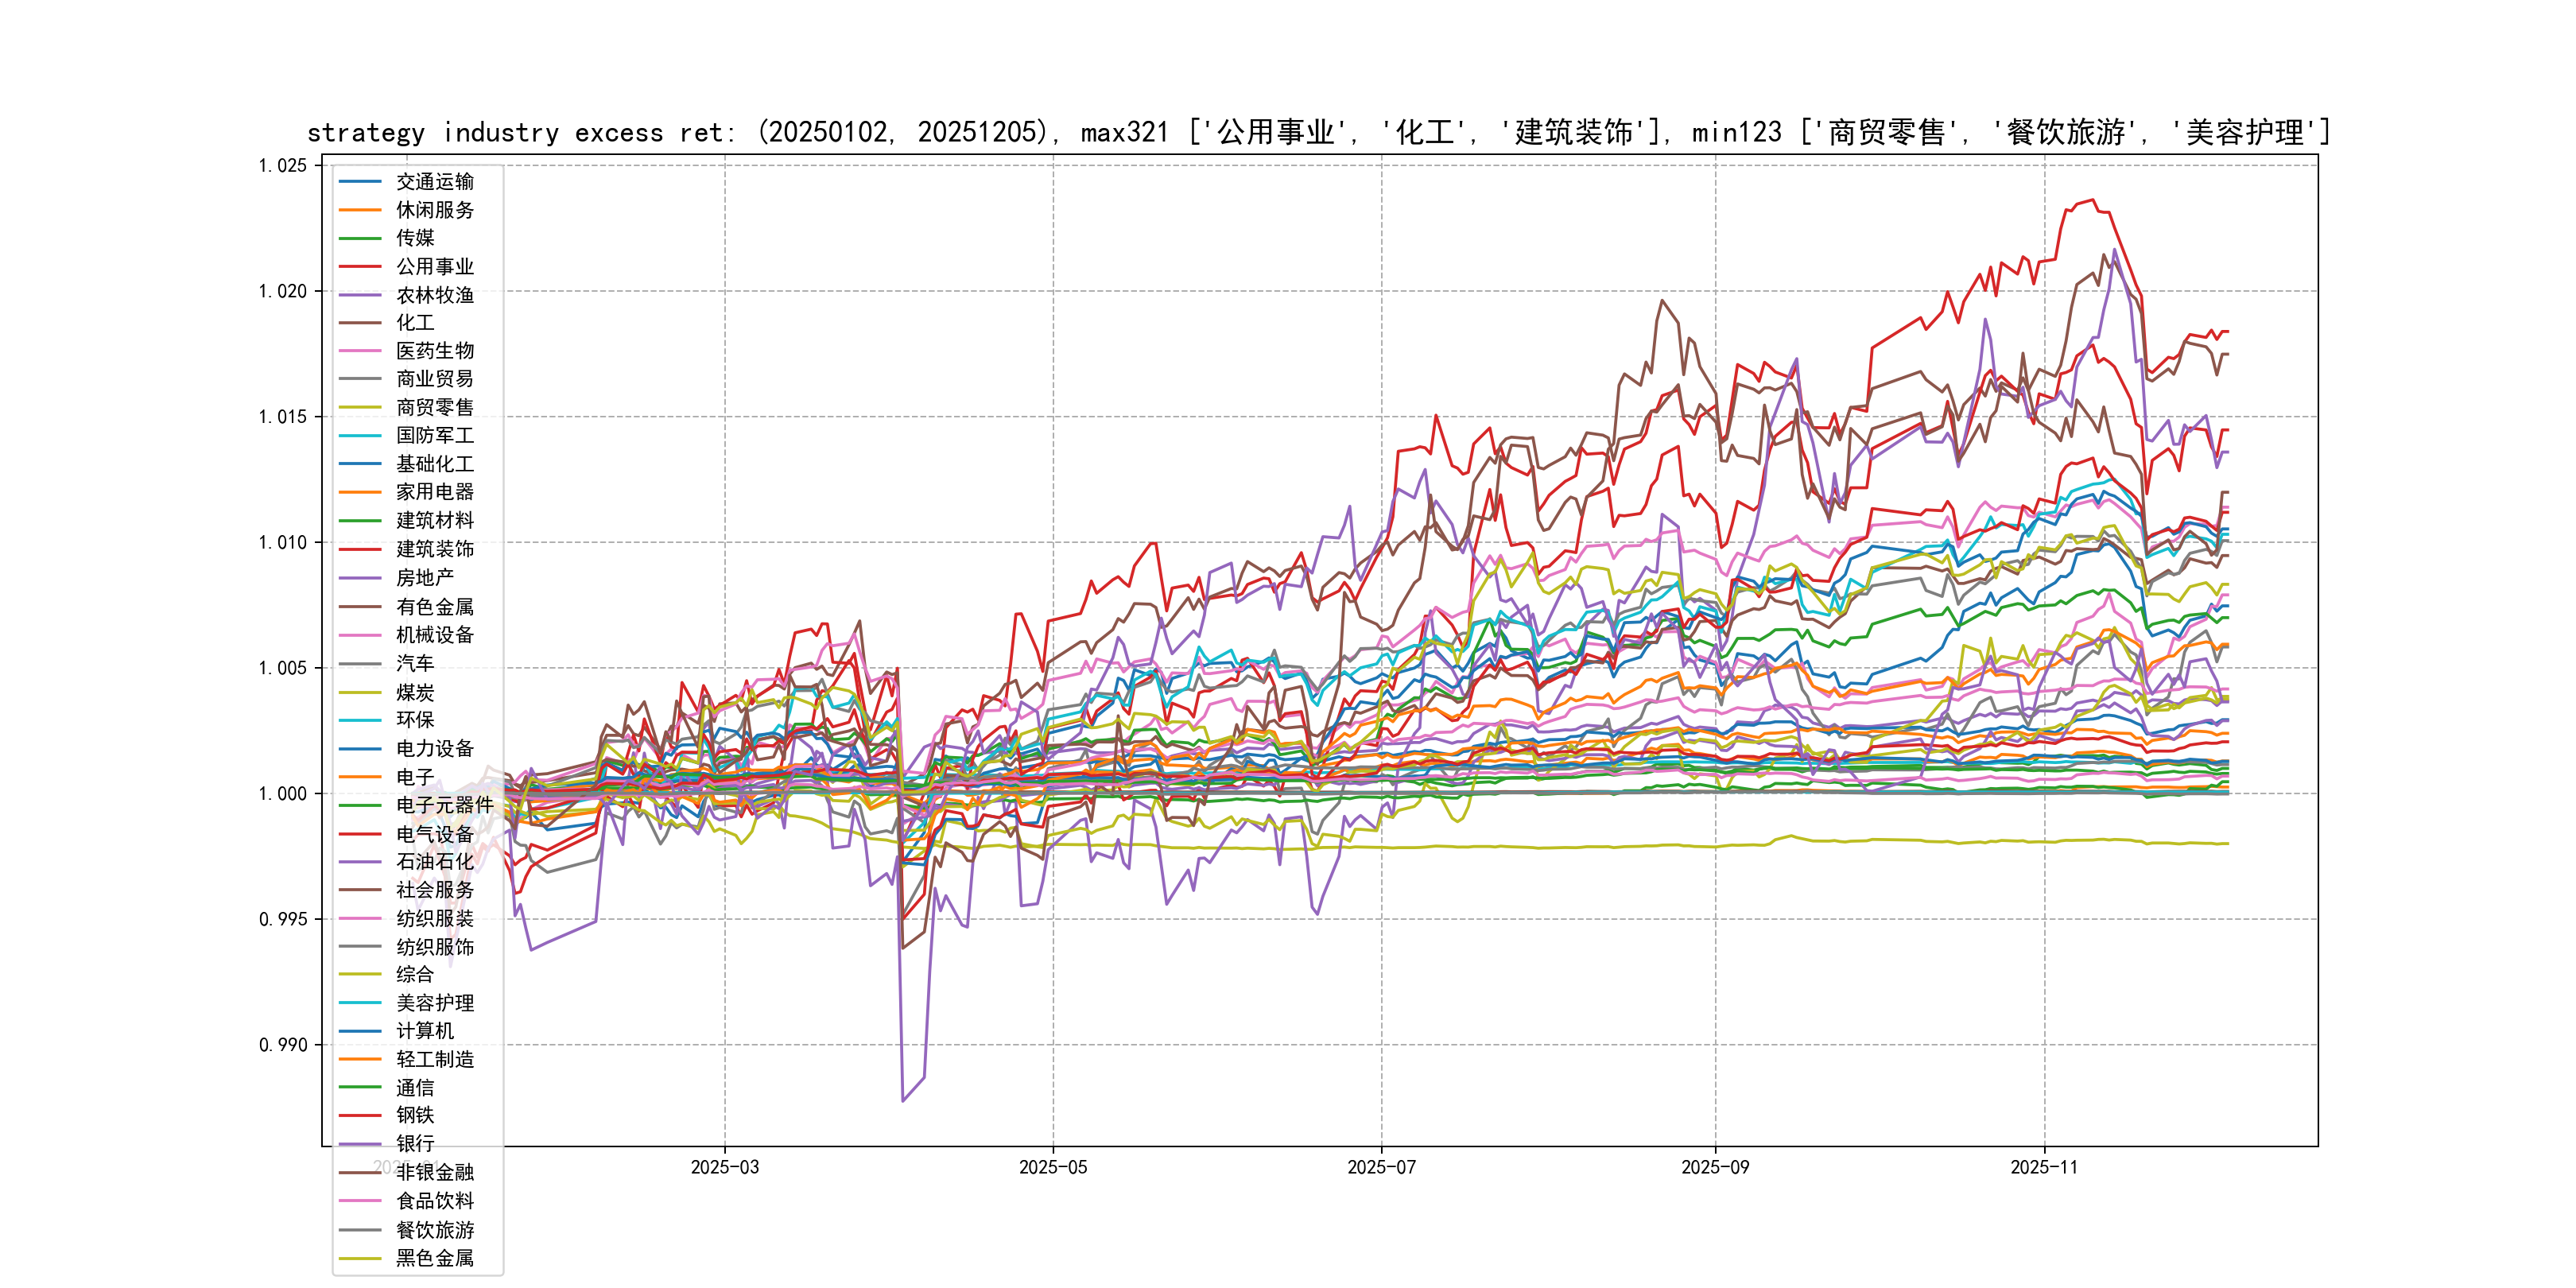Screen dimensions: 2576x1288
Task: Select the 美容护理 legend entry
Action: pyautogui.click(x=434, y=1003)
